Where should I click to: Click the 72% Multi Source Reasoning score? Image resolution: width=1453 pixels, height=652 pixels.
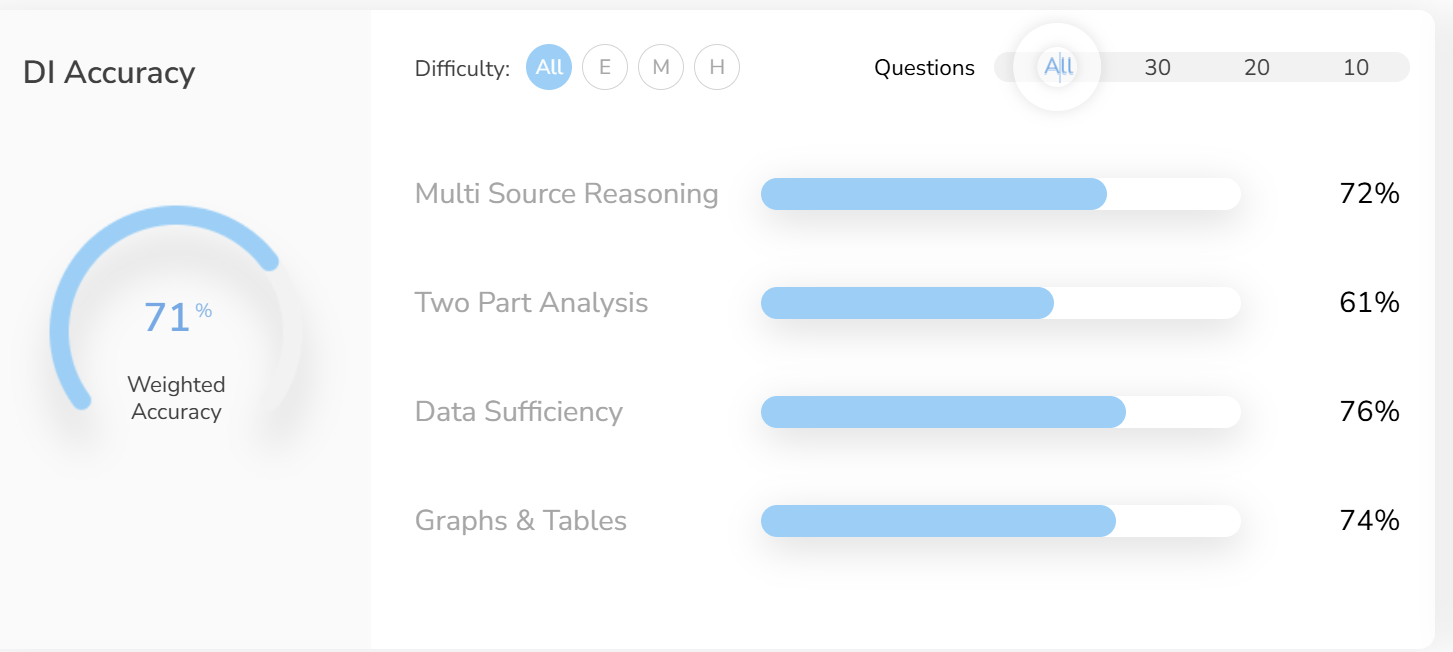point(1369,194)
